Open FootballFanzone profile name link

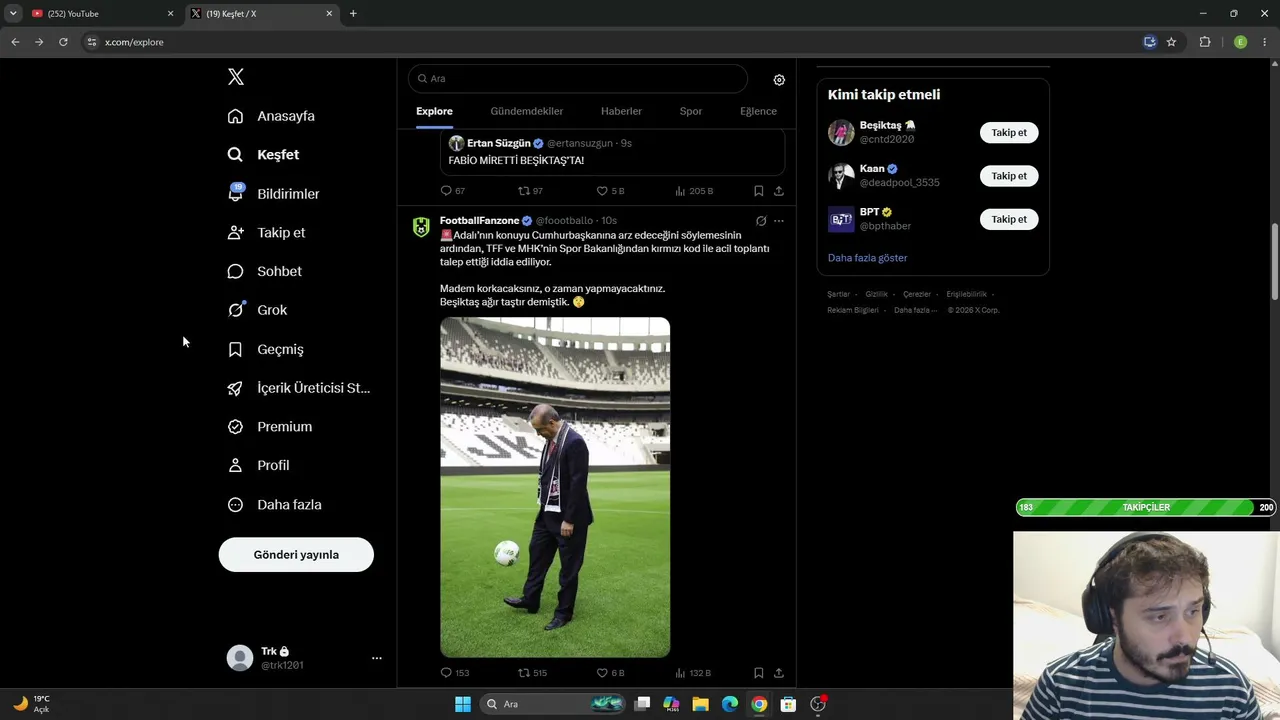coord(479,221)
